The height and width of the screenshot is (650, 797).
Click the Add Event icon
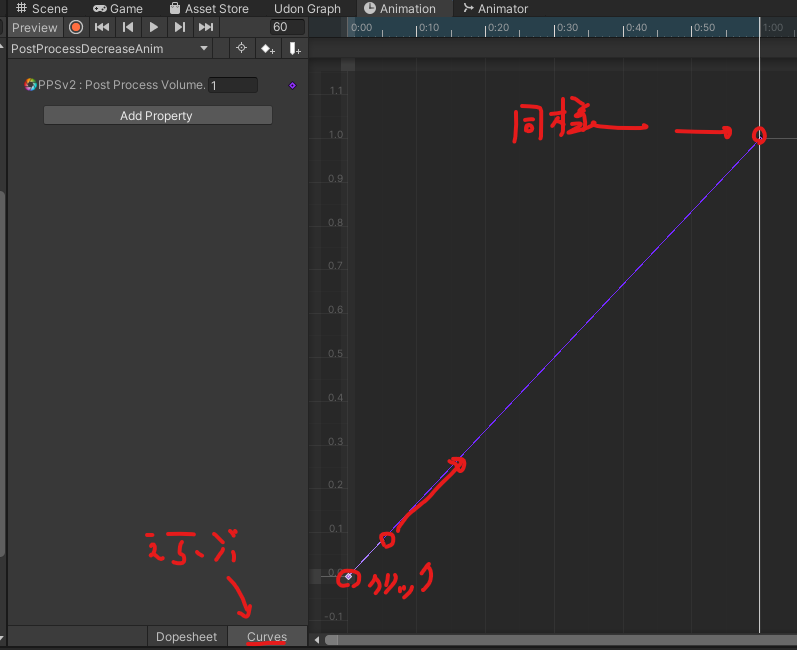click(x=295, y=49)
